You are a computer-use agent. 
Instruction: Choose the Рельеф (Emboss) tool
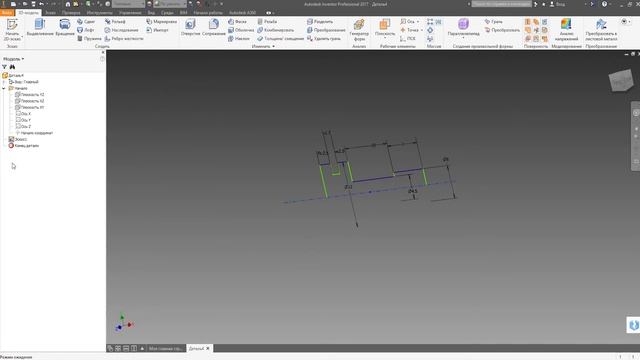pos(115,22)
